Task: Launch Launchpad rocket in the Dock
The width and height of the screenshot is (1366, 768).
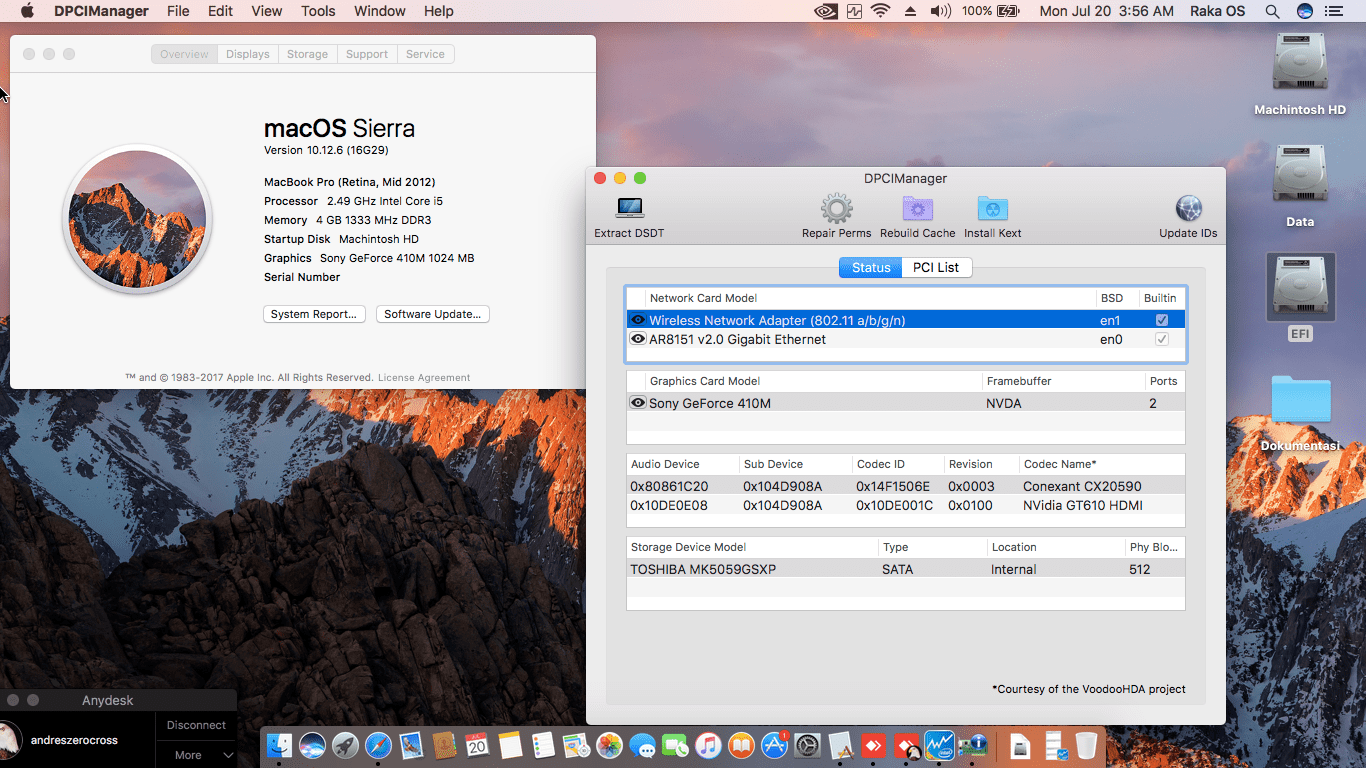Action: tap(345, 745)
